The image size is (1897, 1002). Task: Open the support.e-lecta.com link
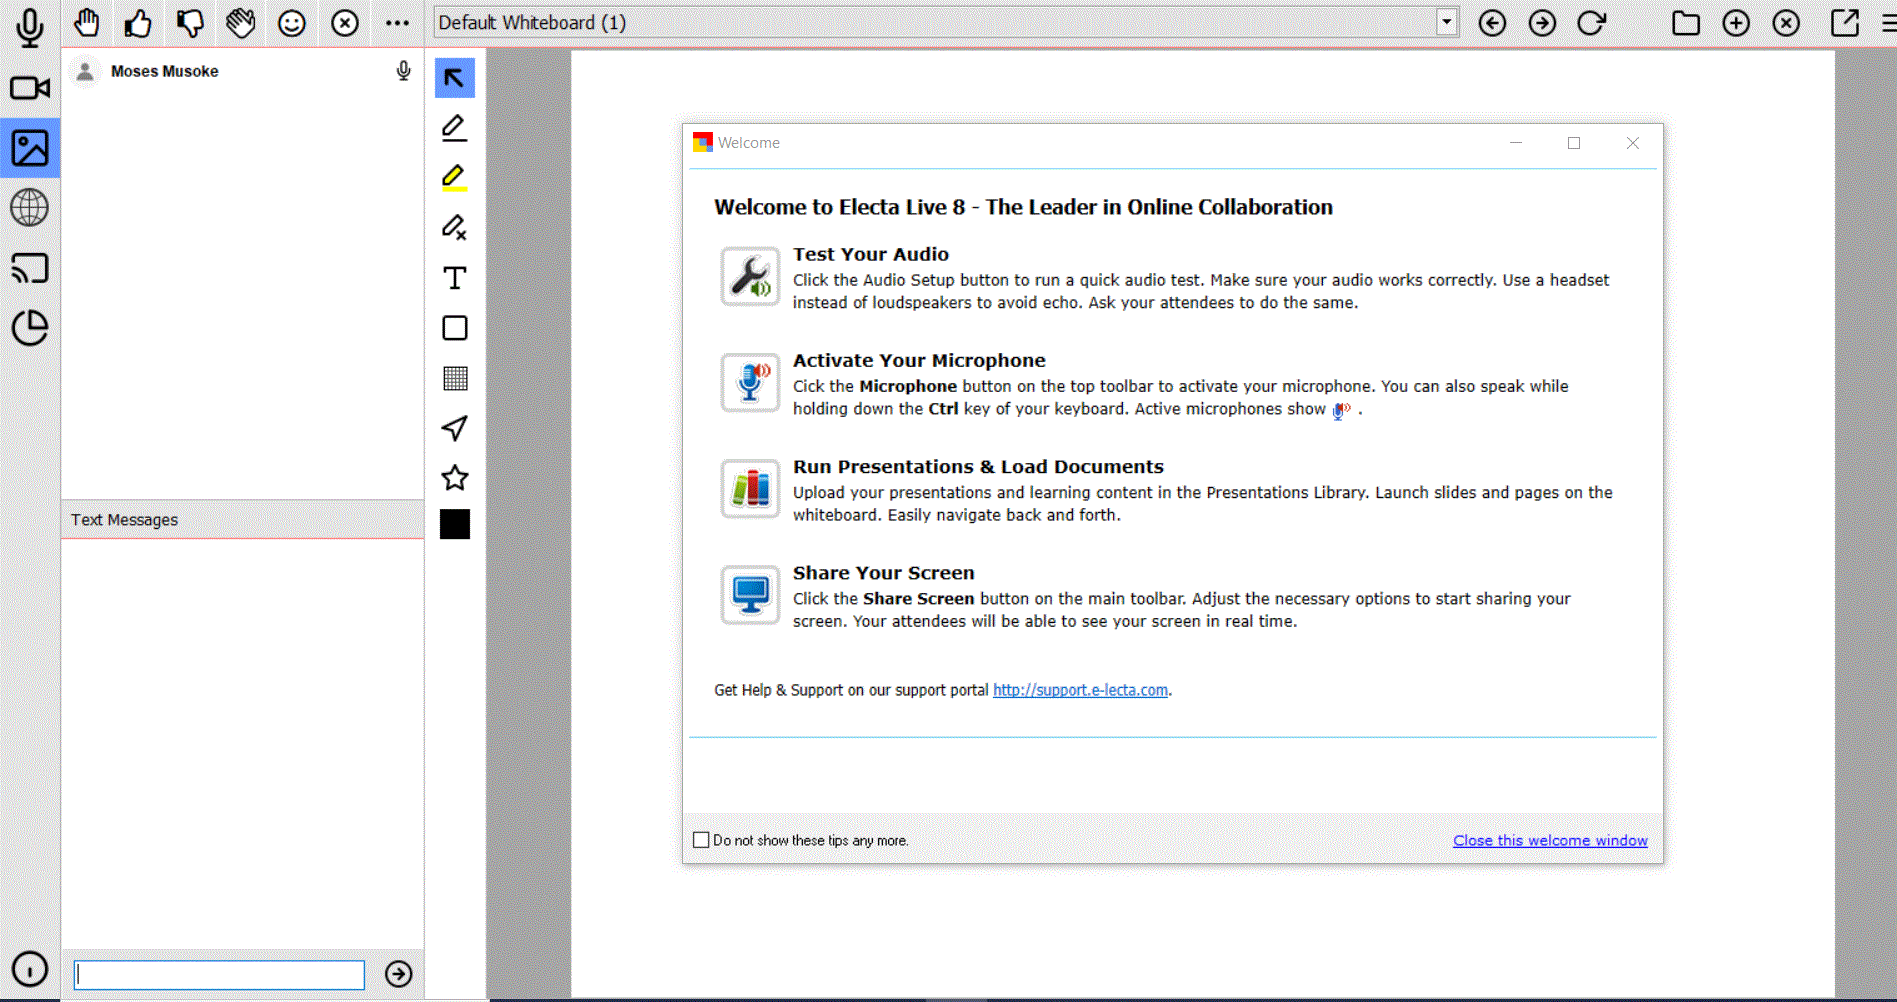(1080, 690)
